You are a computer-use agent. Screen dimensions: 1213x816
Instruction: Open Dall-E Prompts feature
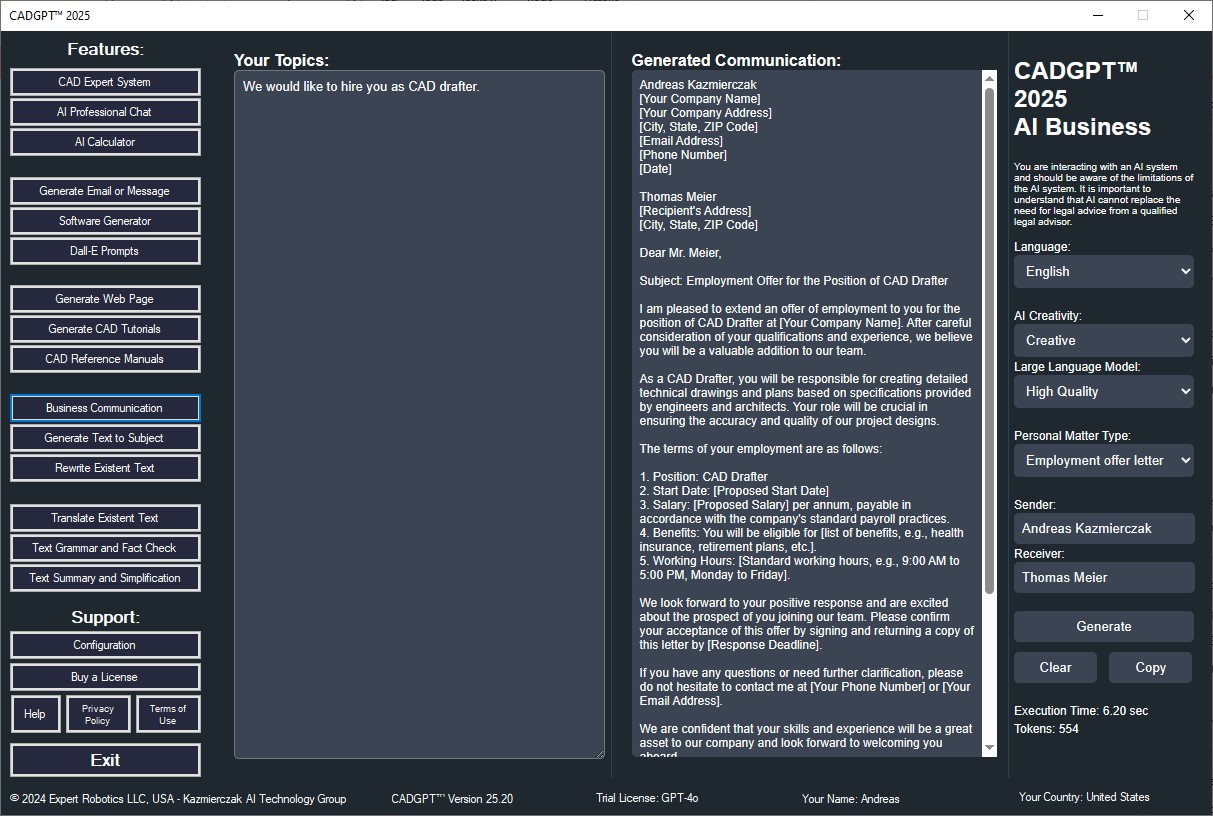point(105,251)
